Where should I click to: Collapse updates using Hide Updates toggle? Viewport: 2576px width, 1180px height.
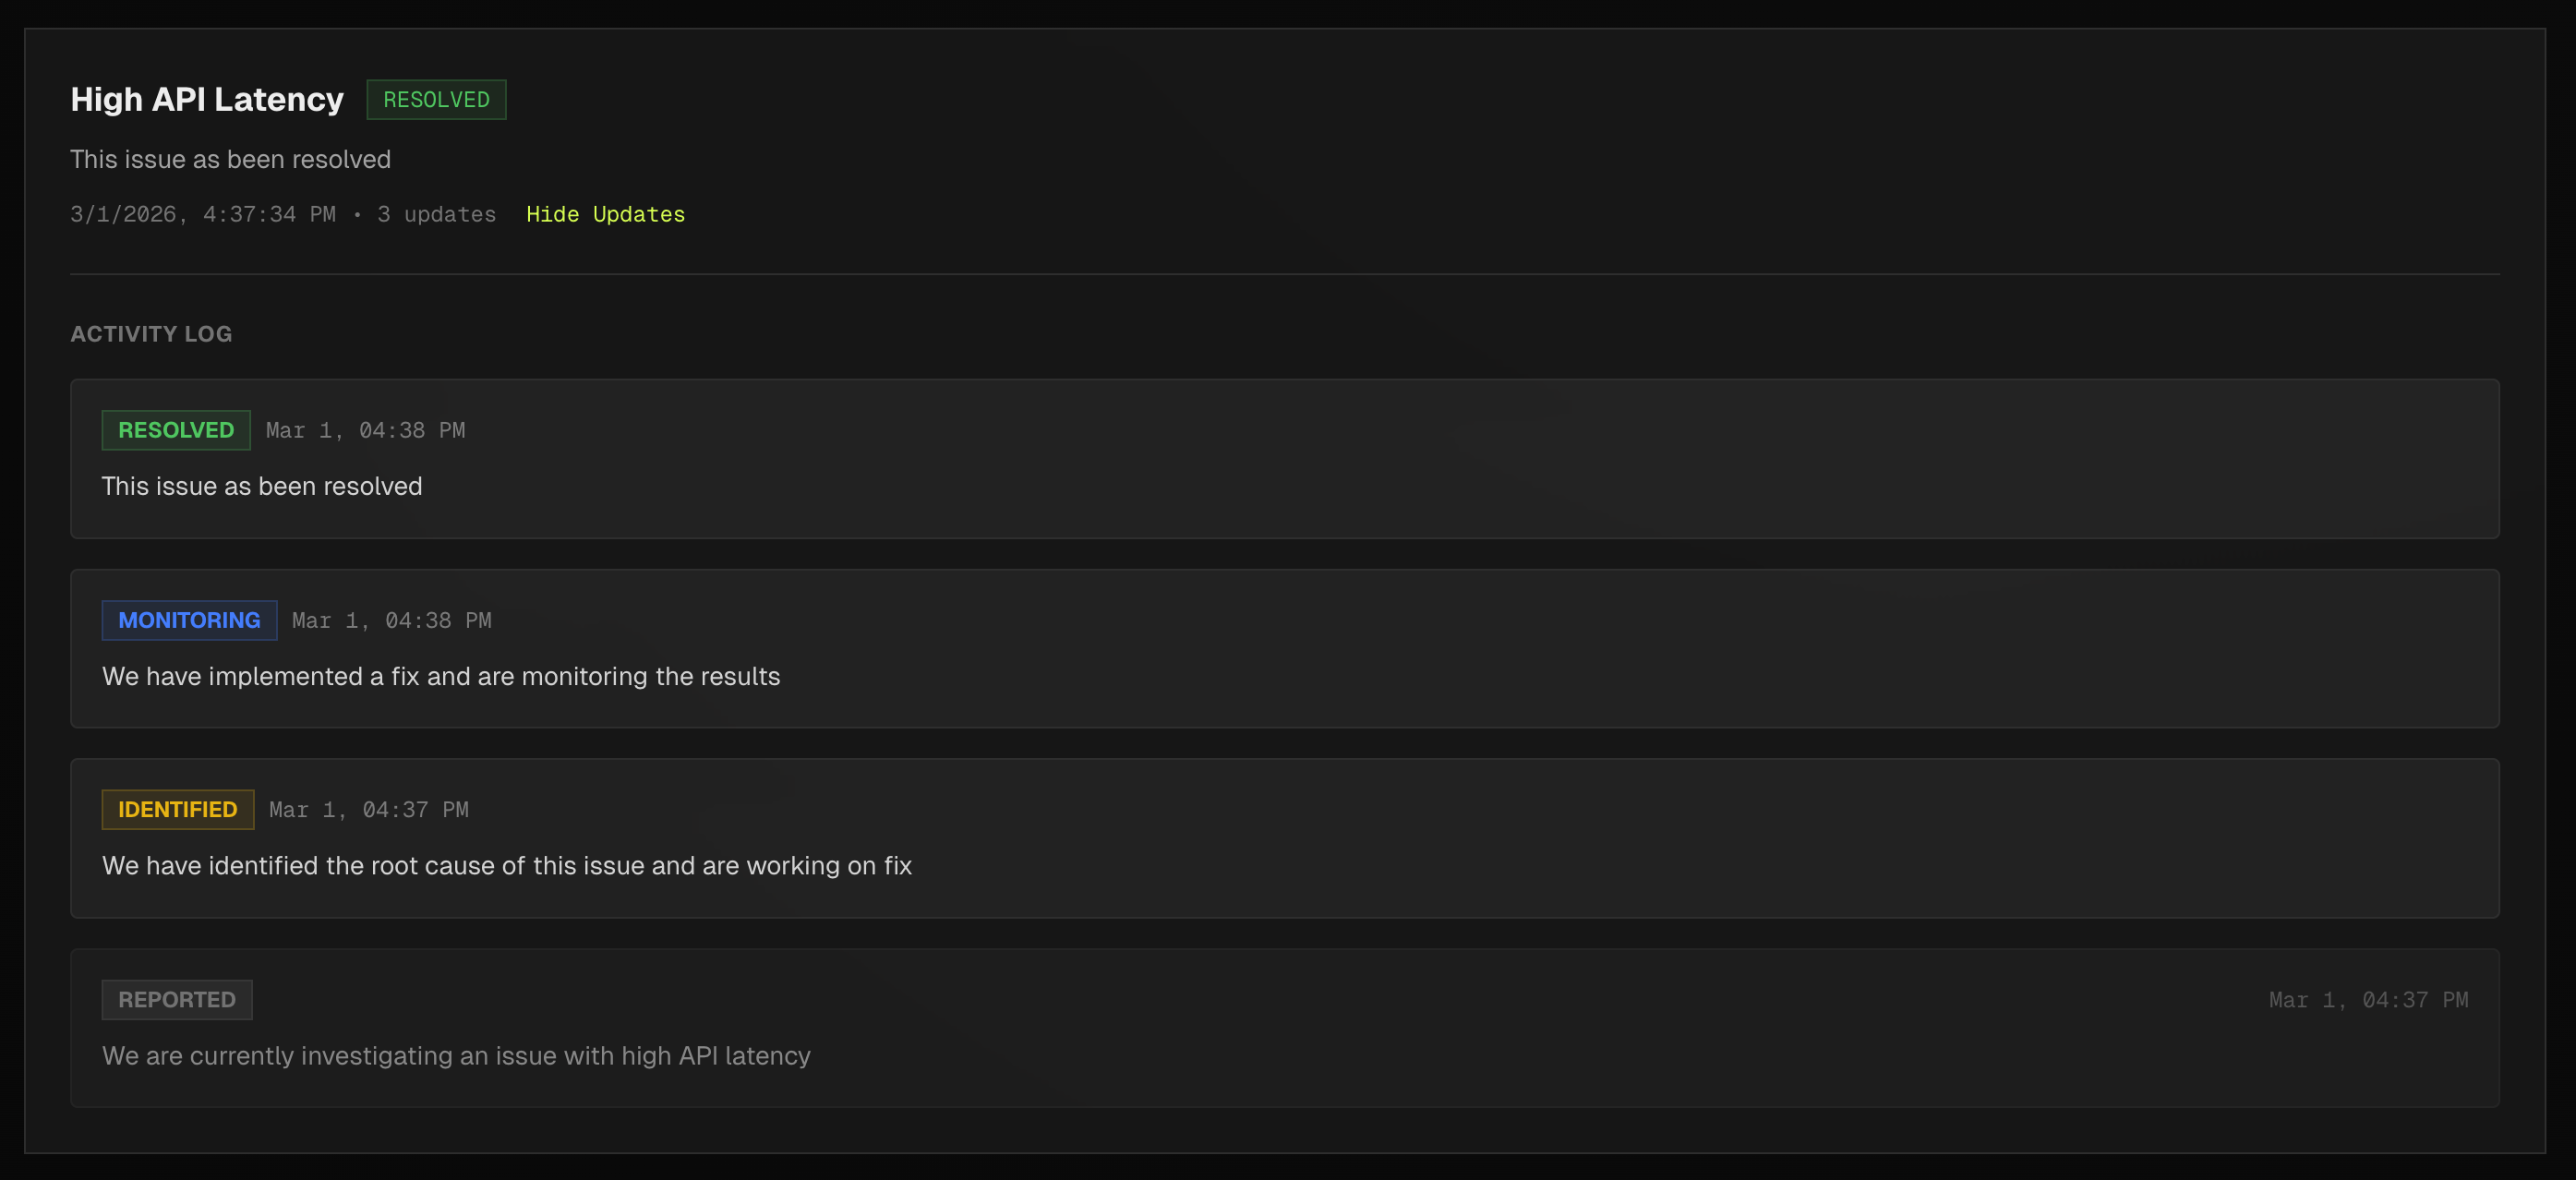coord(605,214)
